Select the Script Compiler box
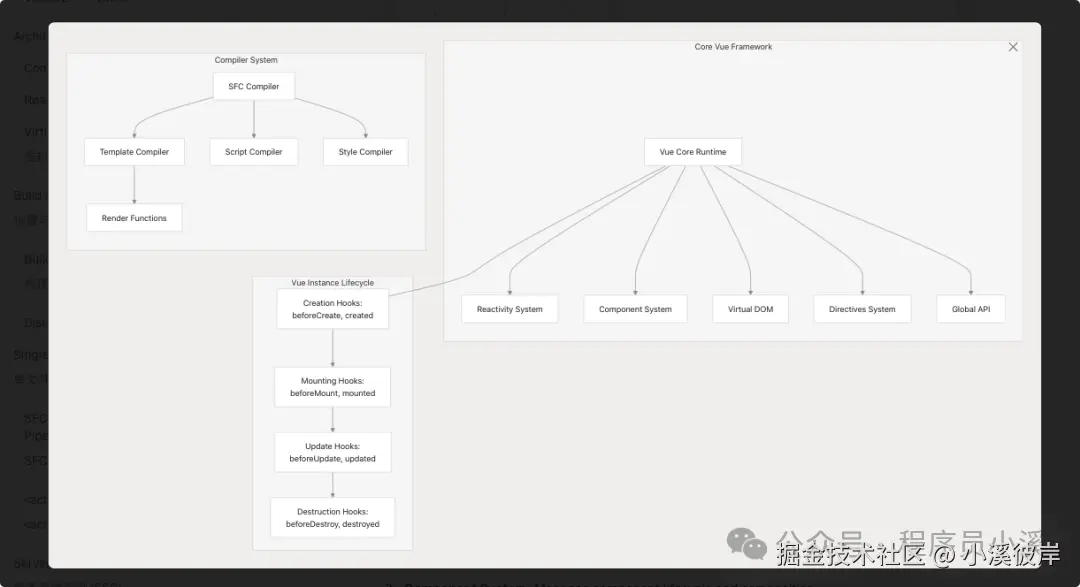1080x587 pixels. (x=253, y=152)
